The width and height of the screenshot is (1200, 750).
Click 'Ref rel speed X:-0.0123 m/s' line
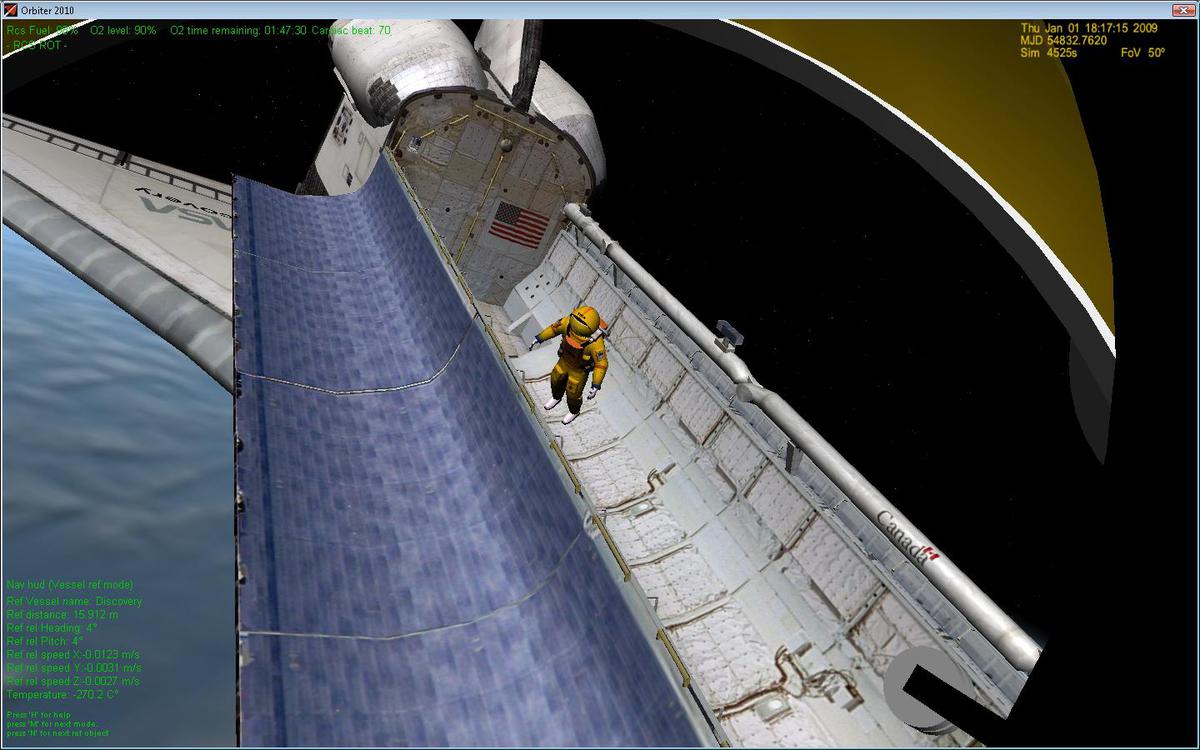click(74, 654)
